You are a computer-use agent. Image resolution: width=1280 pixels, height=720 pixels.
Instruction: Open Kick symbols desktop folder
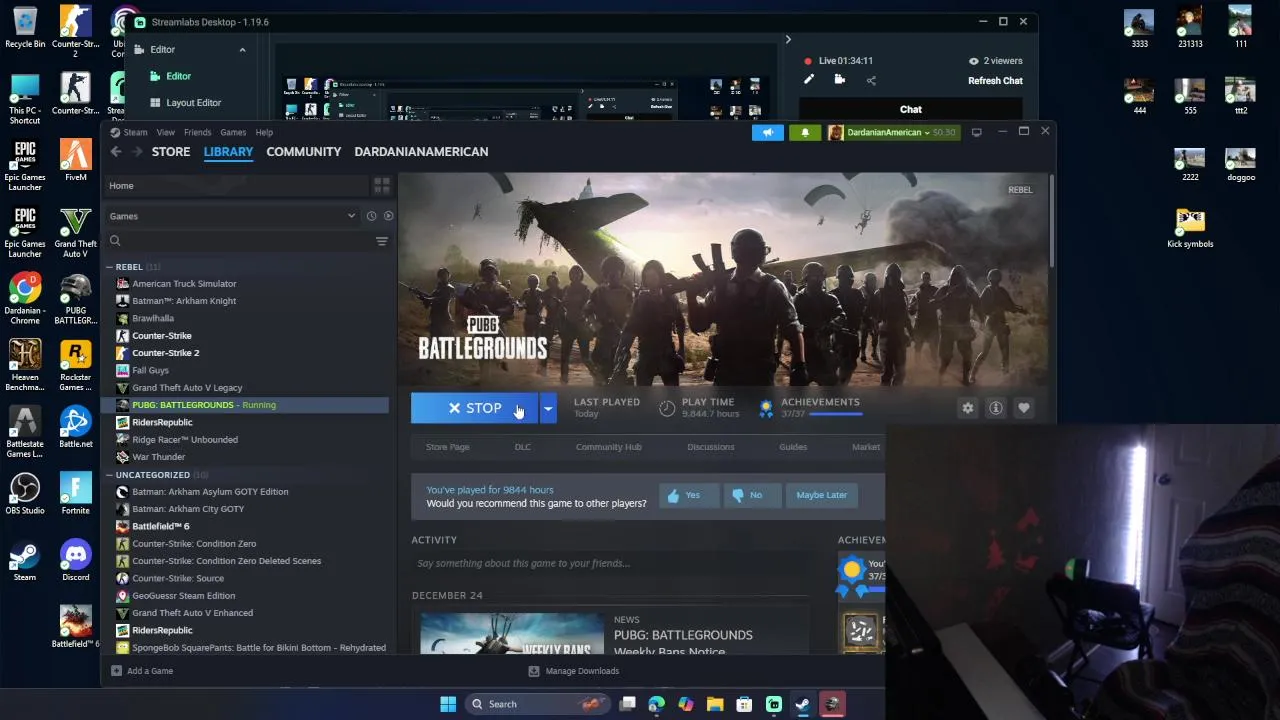[x=1190, y=227]
